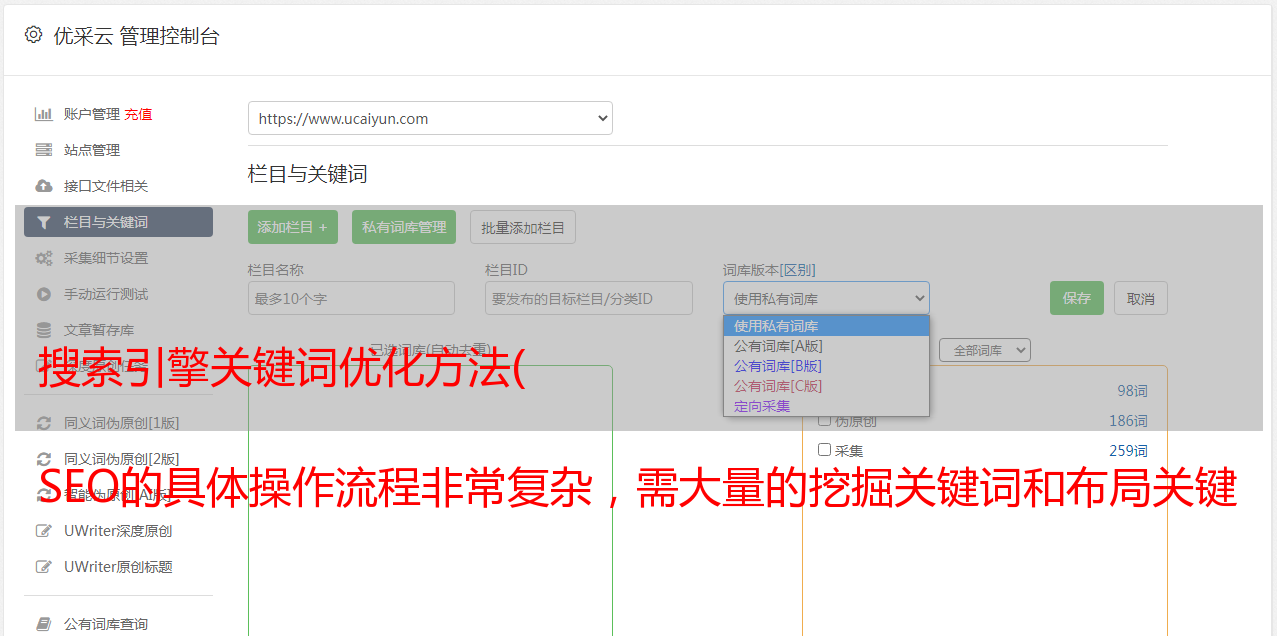Screen dimensions: 1277x636
Task: Tick the 伪原创 checkbox
Action: pos(825,421)
